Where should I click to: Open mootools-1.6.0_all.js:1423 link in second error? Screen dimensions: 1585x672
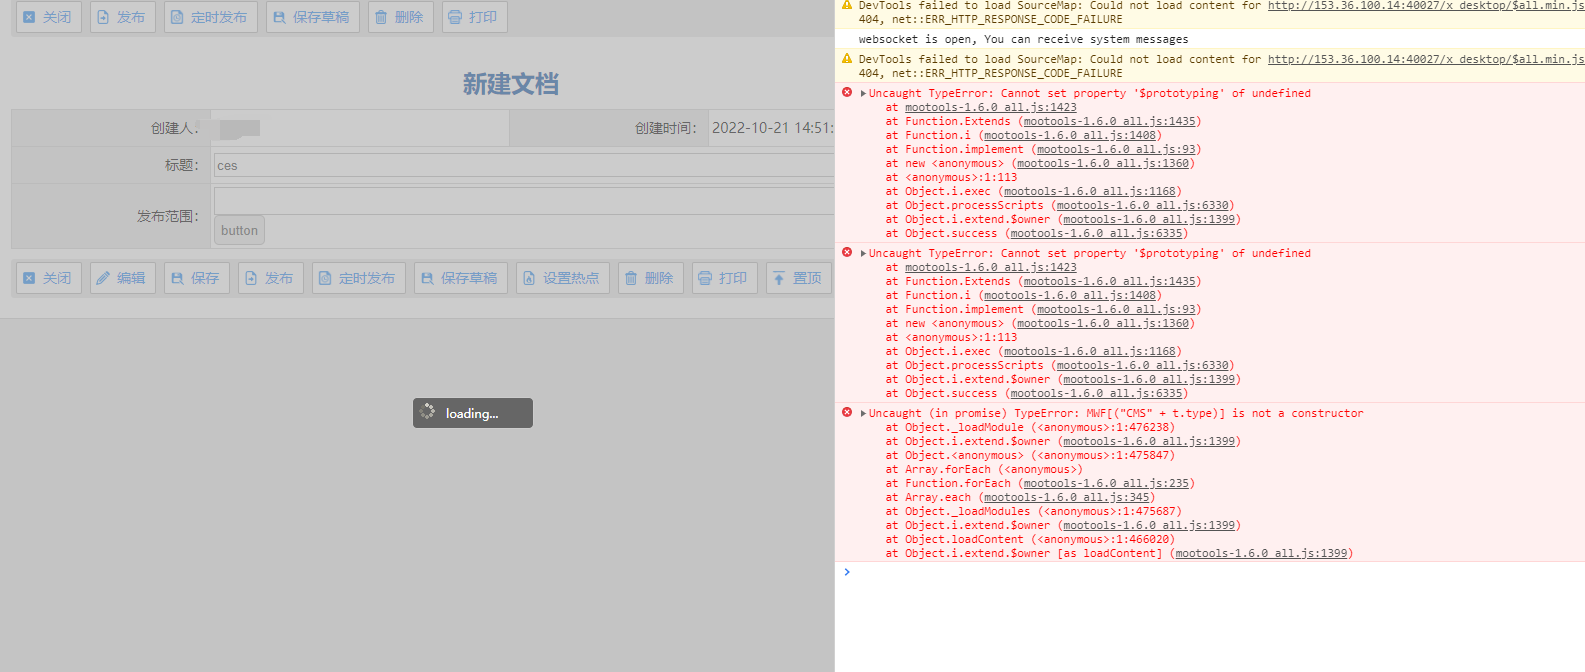point(991,267)
